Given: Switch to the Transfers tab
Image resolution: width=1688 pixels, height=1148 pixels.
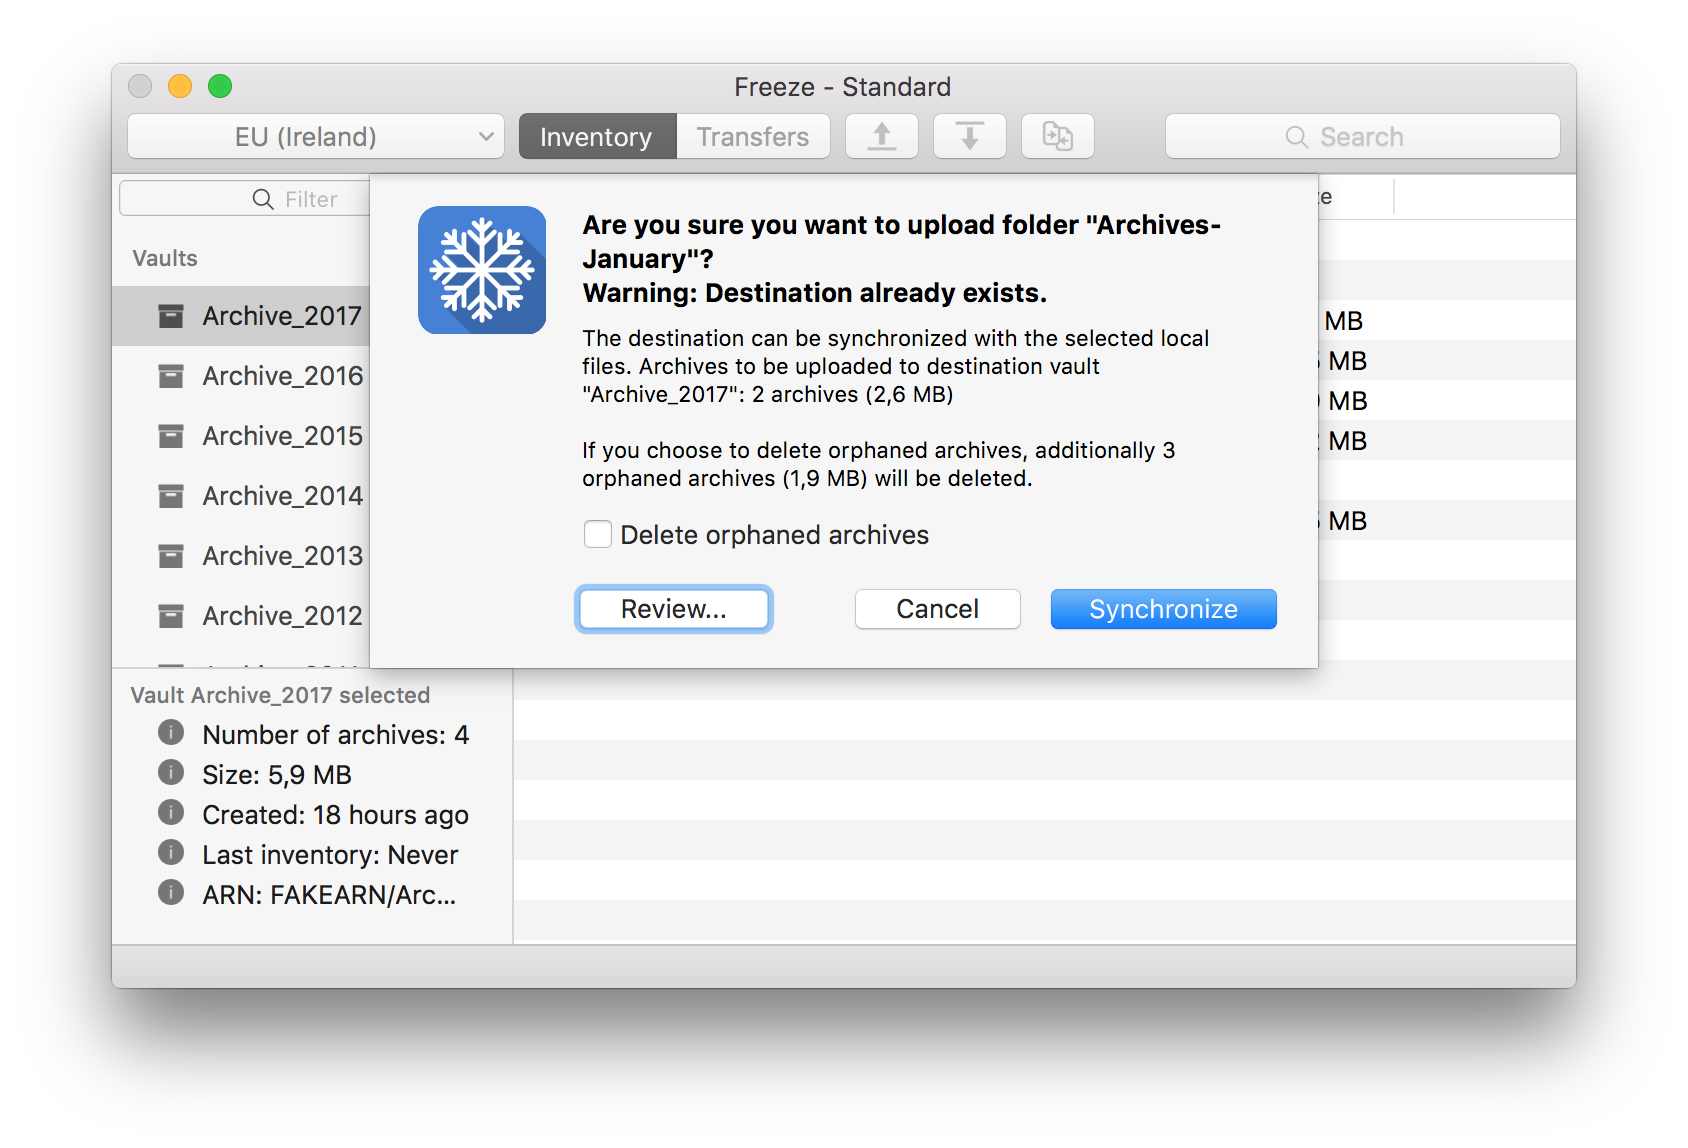Looking at the screenshot, I should coord(753,136).
